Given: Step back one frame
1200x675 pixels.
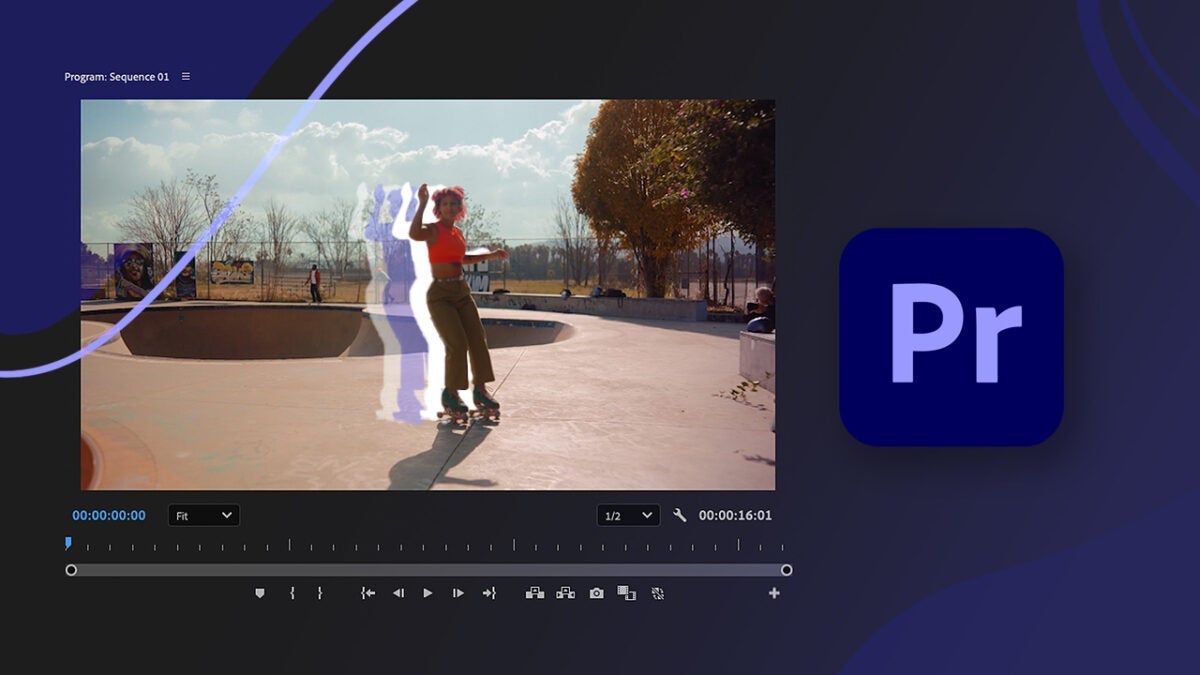Looking at the screenshot, I should click(398, 593).
